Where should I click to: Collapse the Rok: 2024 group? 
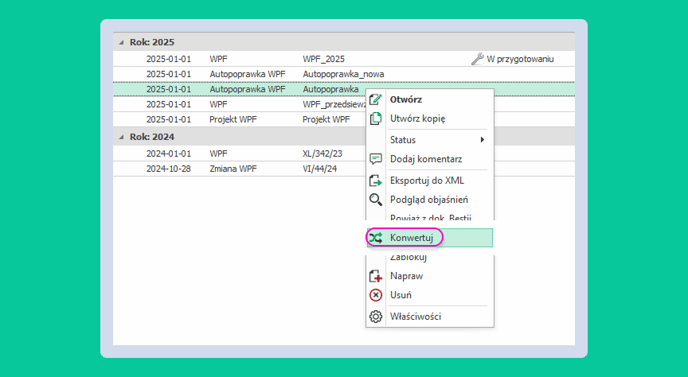click(121, 137)
